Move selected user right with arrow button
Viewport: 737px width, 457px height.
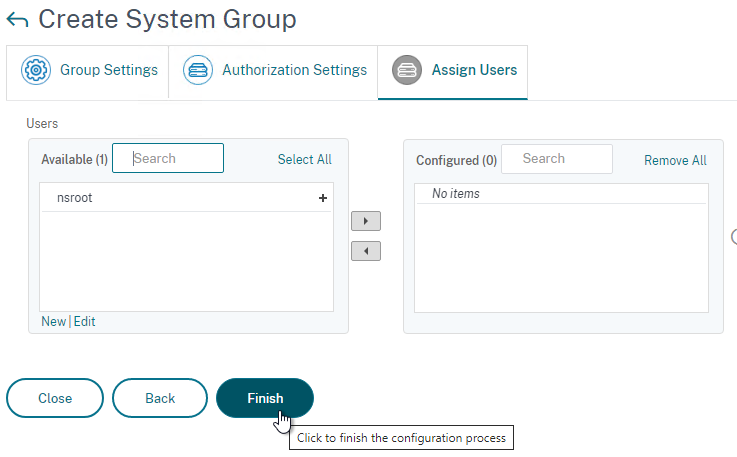click(366, 221)
